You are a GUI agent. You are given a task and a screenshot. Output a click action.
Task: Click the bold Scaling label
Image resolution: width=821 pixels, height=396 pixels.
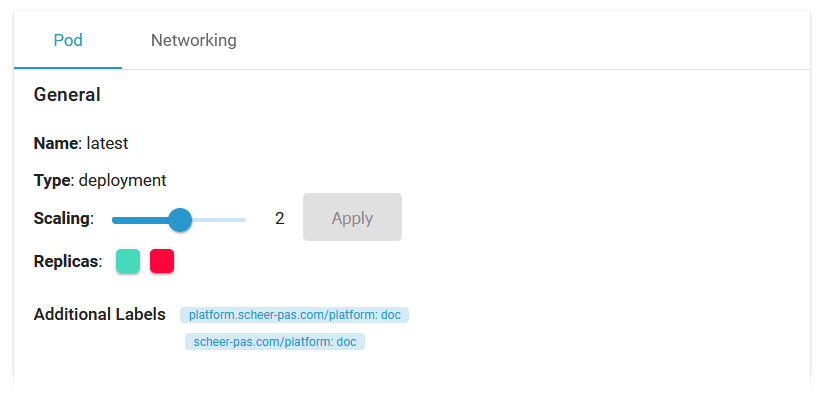coord(62,218)
